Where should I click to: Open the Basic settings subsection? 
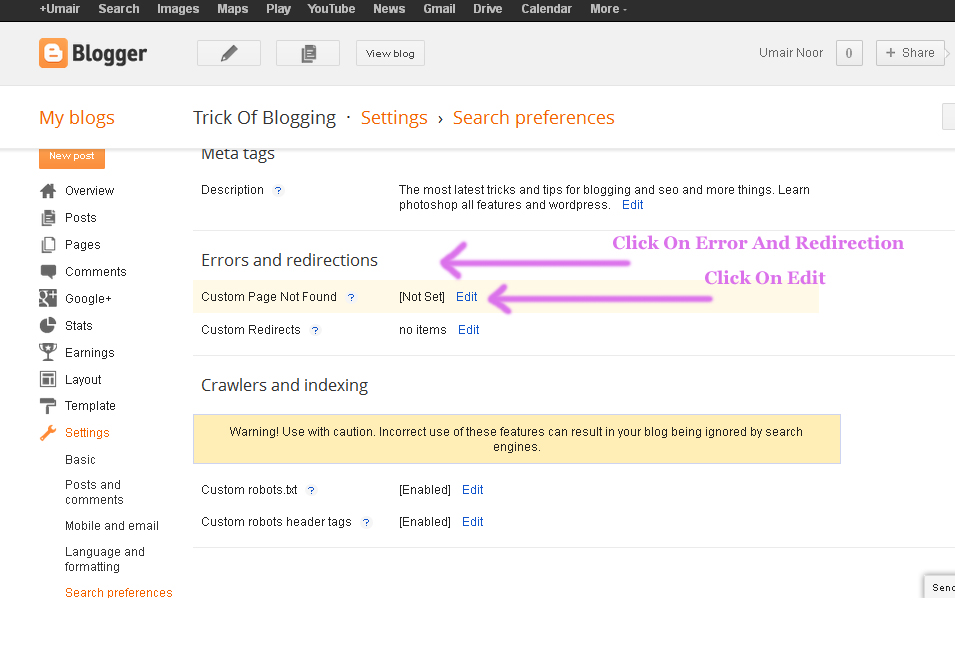80,460
